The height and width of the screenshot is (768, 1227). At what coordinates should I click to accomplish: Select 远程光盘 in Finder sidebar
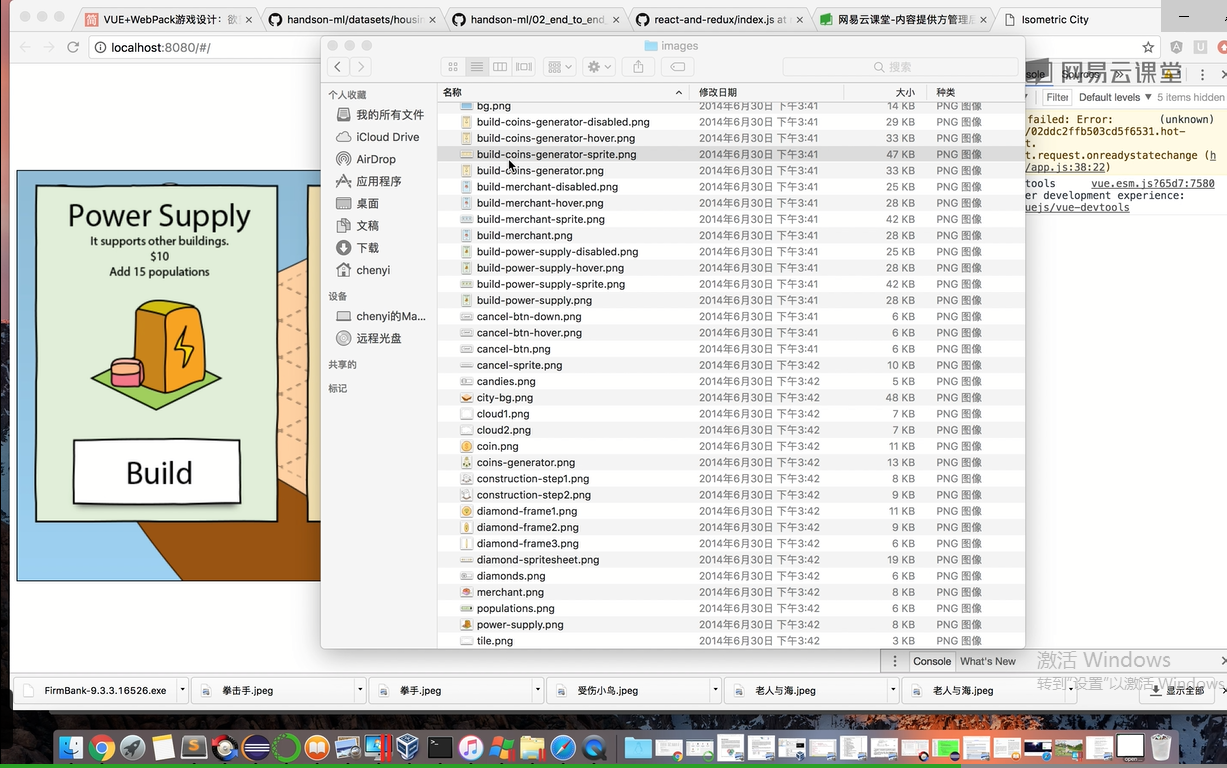click(369, 338)
